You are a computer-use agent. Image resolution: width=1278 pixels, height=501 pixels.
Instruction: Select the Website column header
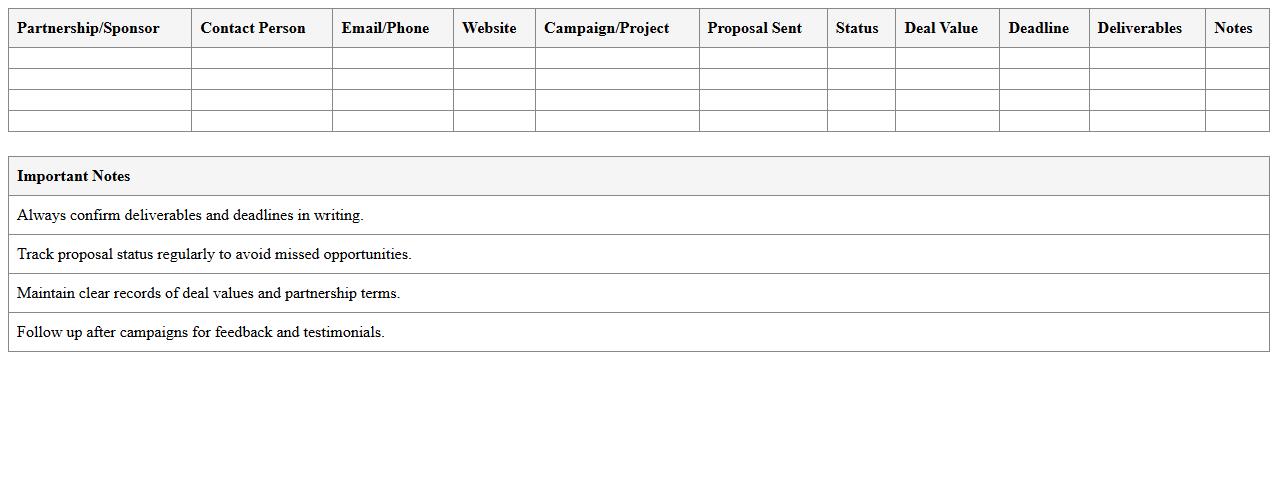pyautogui.click(x=489, y=28)
